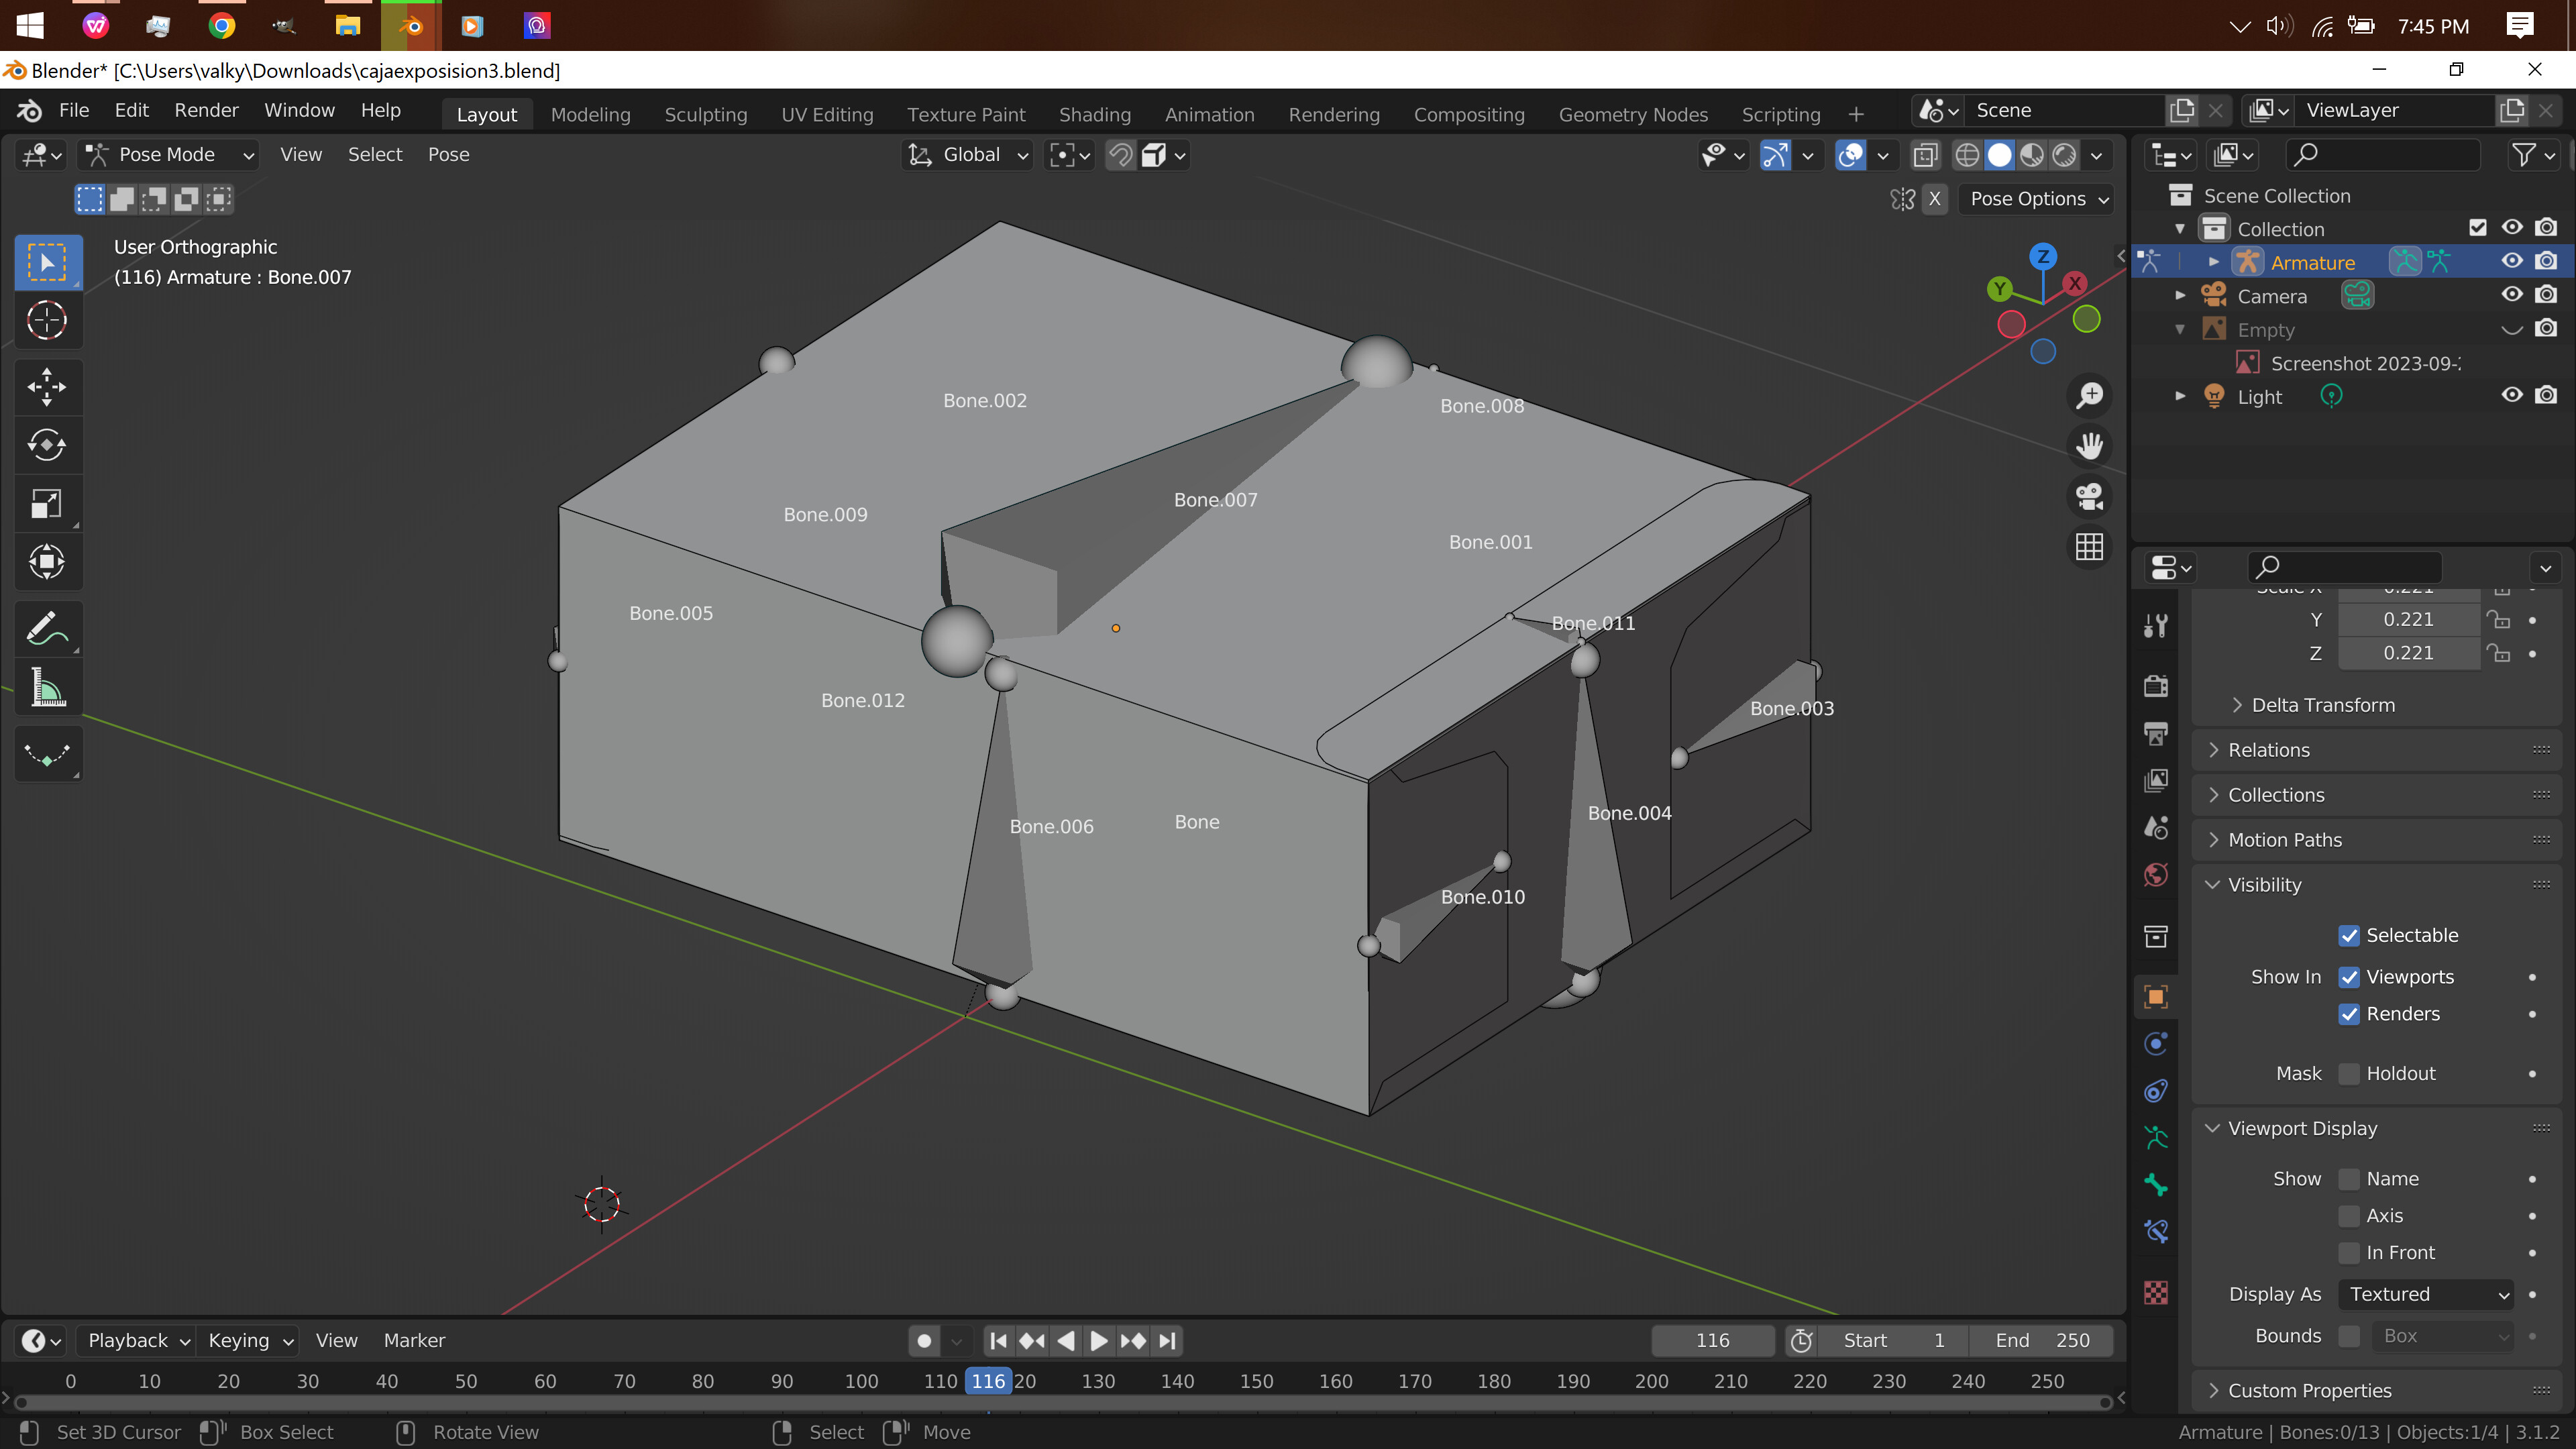
Task: Select the Rotate tool
Action: (x=47, y=445)
